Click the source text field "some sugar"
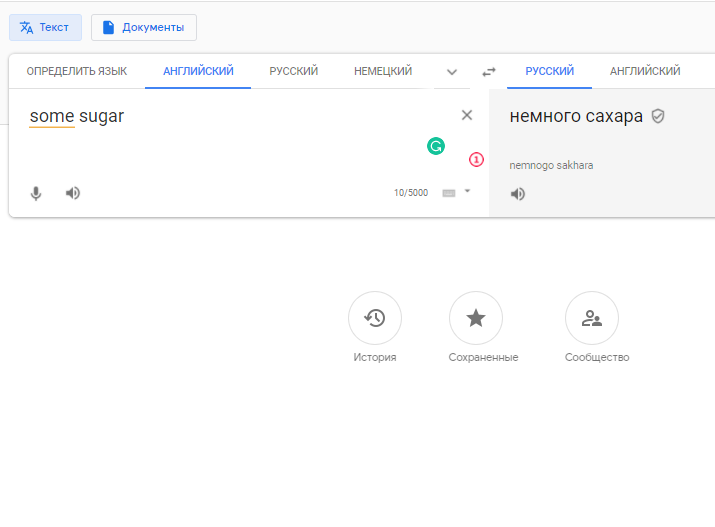The image size is (715, 527). 77,116
